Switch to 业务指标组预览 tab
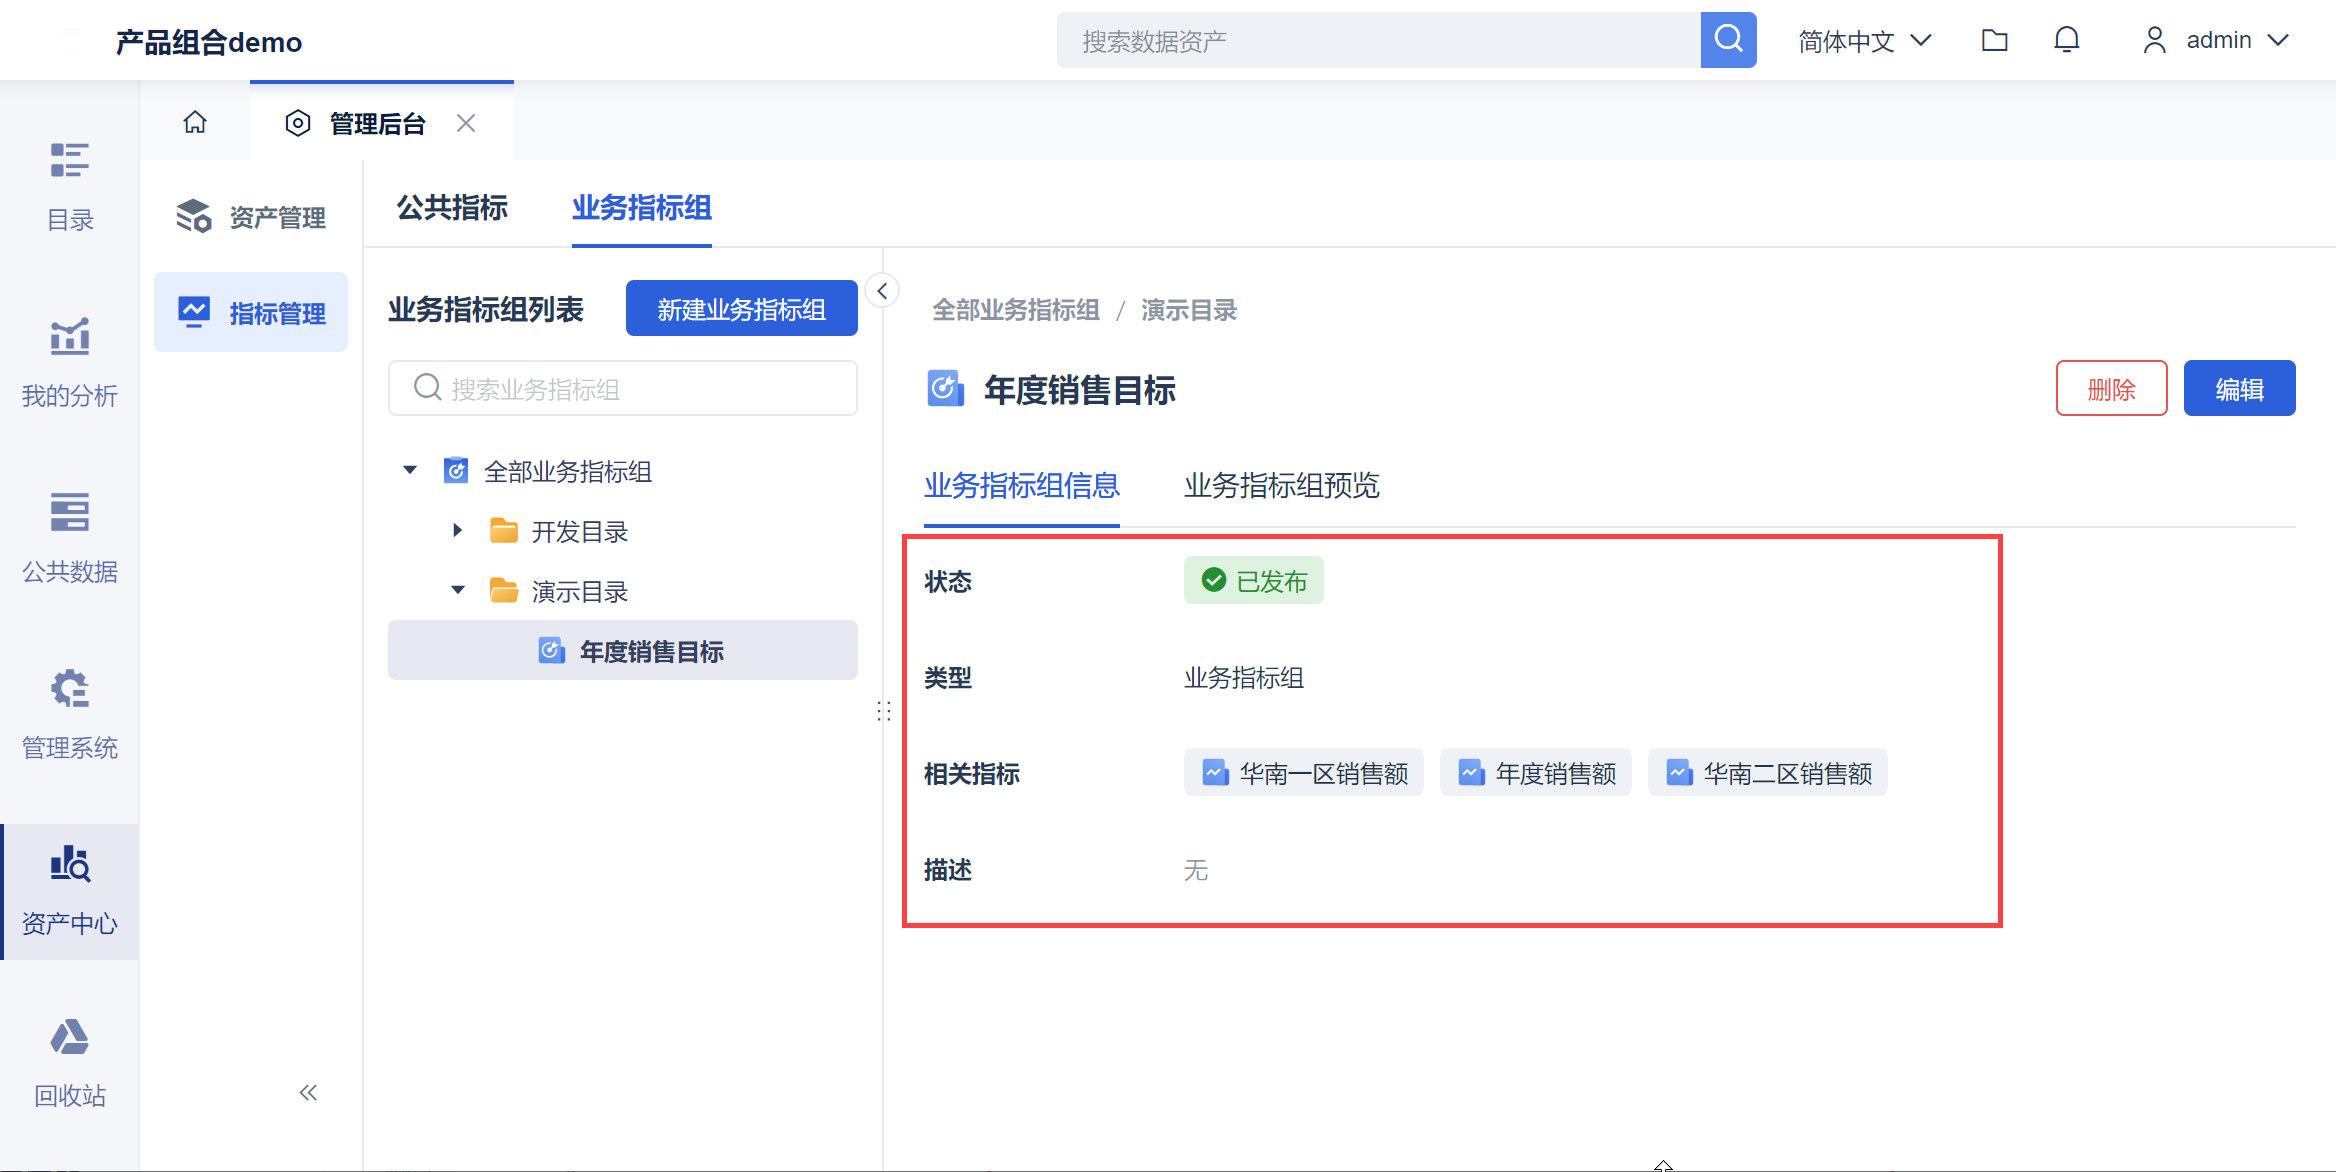Viewport: 2336px width, 1172px height. point(1281,485)
